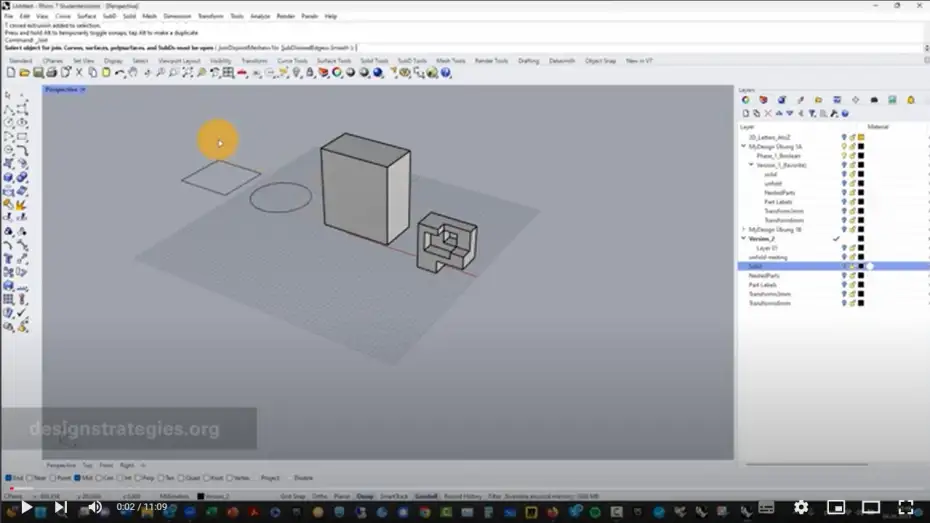Mute the video volume
Image resolution: width=930 pixels, height=523 pixels.
(x=95, y=507)
